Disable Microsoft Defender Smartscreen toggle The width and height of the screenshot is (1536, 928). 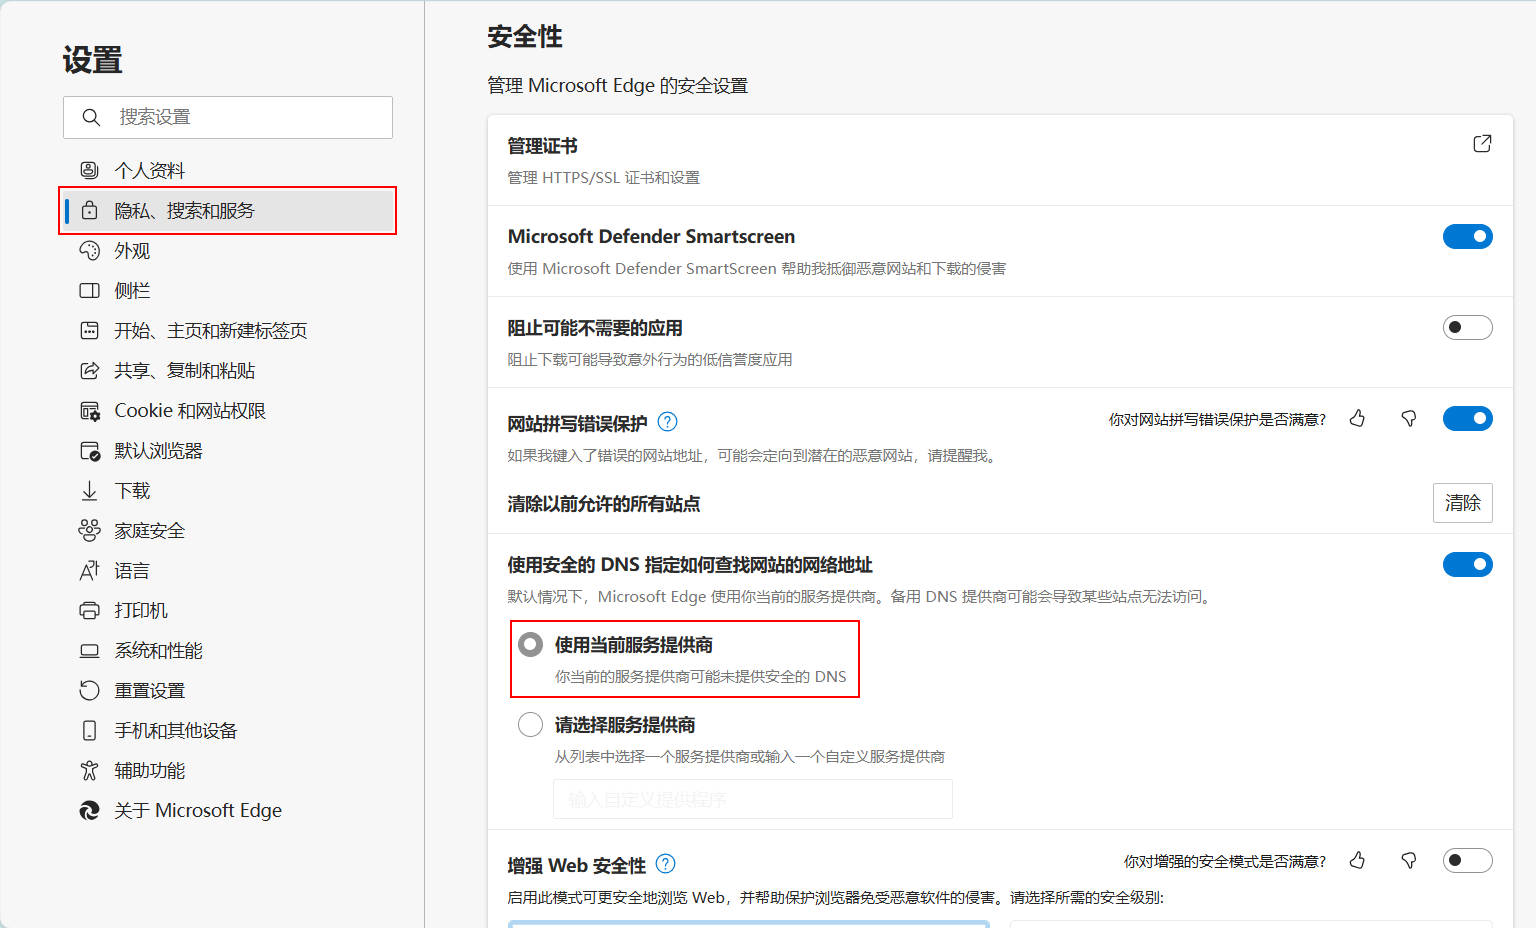[x=1467, y=236]
